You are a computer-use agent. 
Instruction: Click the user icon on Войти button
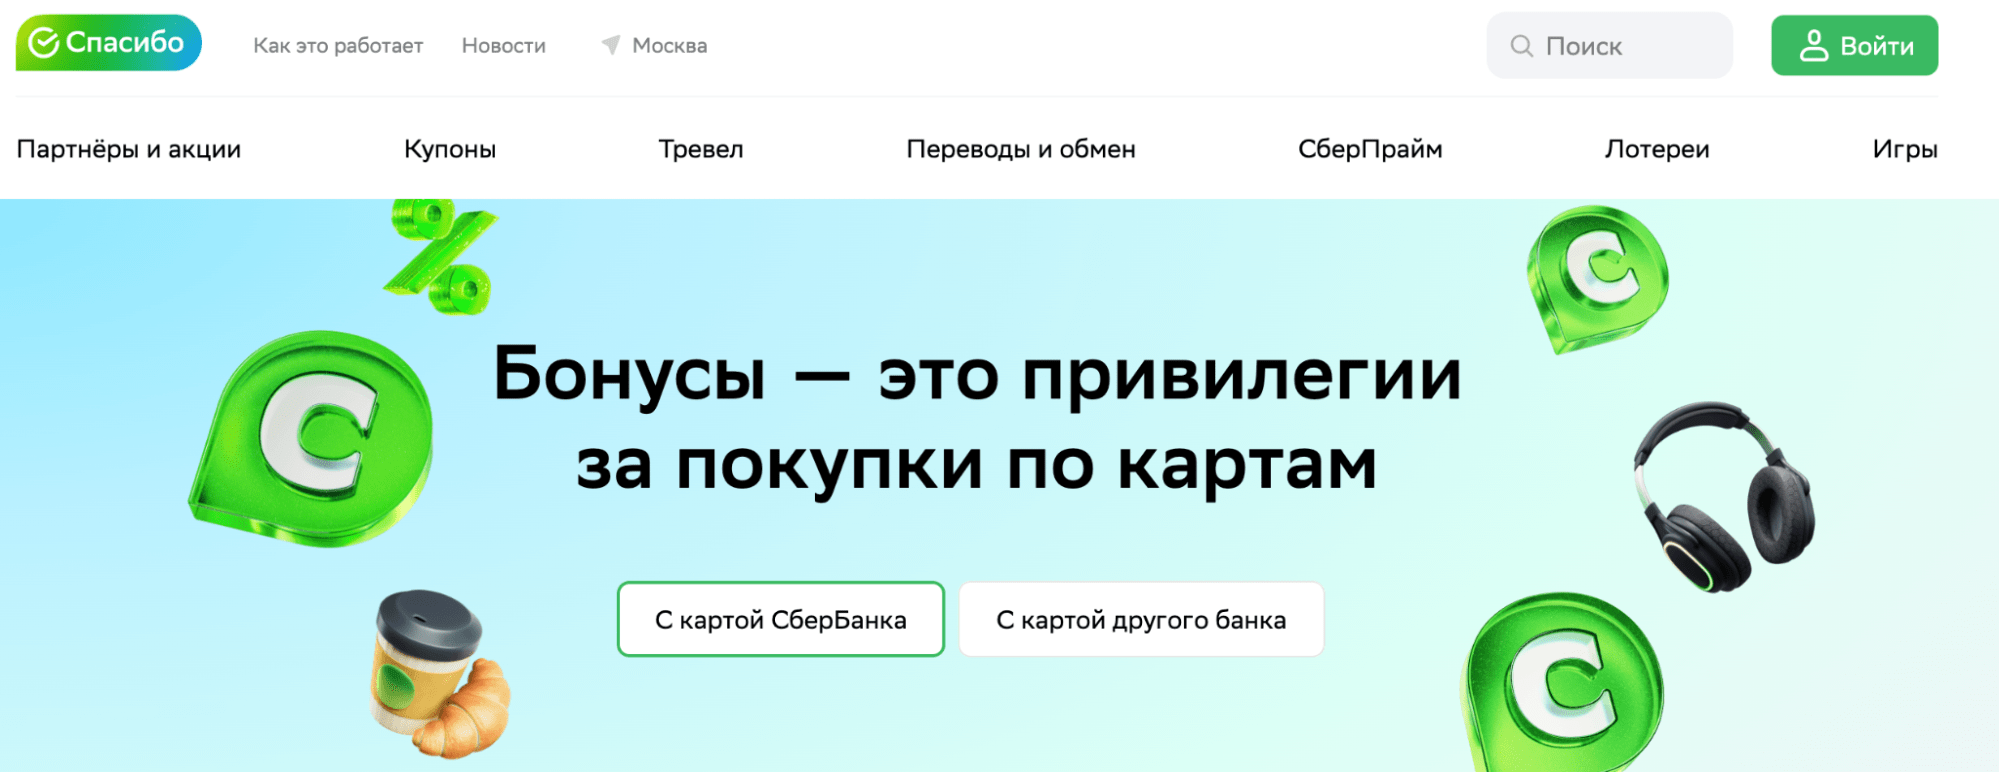coord(1814,46)
